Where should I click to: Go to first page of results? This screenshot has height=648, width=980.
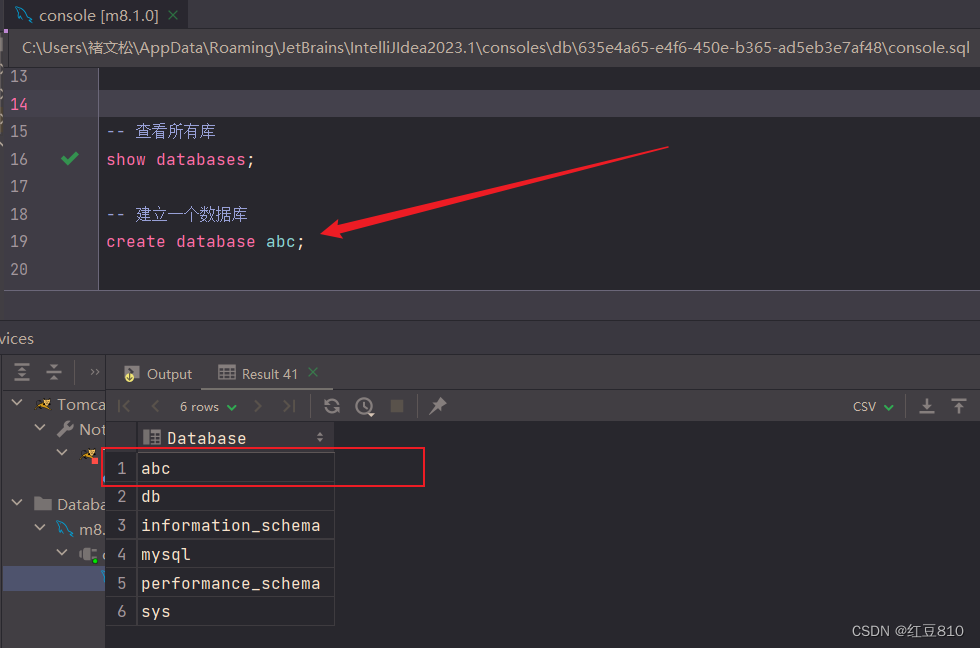122,406
